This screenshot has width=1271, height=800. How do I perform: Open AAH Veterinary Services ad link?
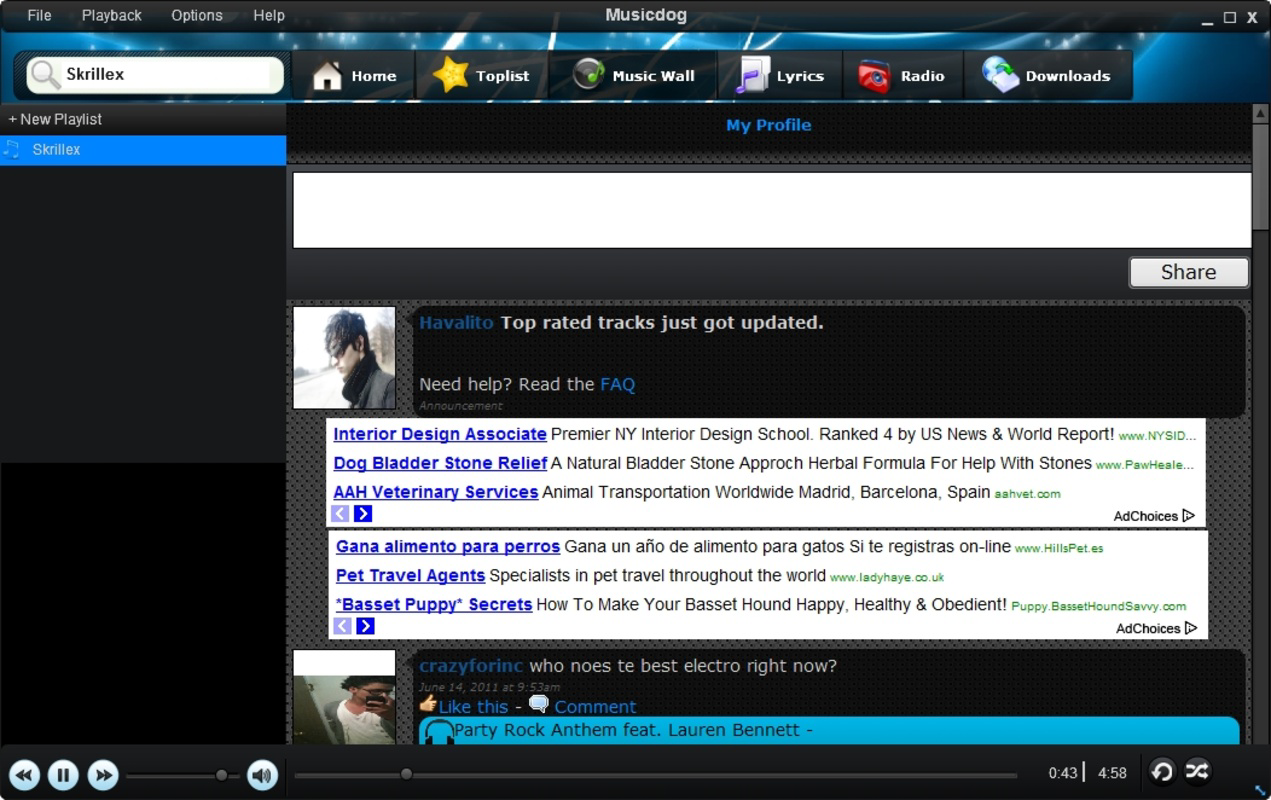point(436,492)
